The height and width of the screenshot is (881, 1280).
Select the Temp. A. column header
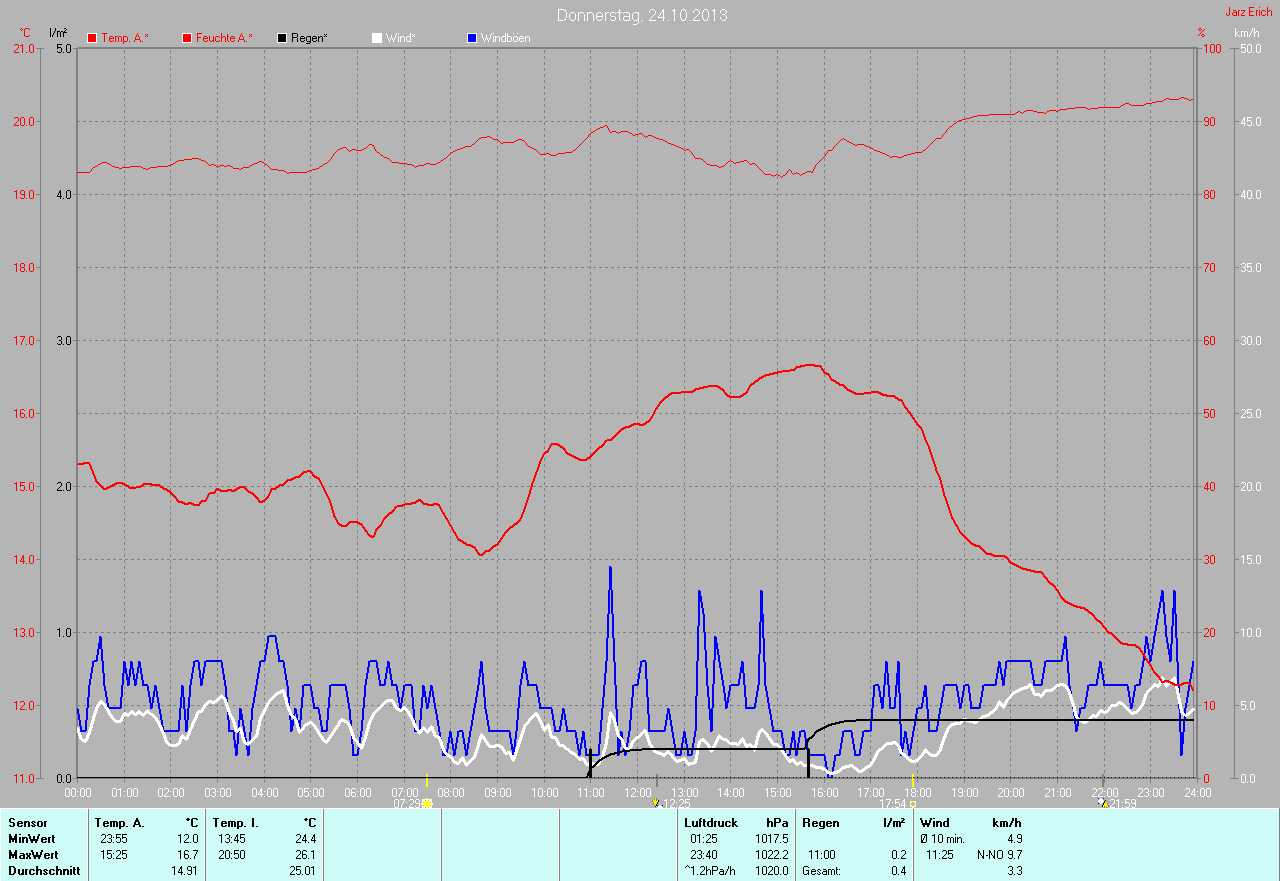(x=119, y=823)
